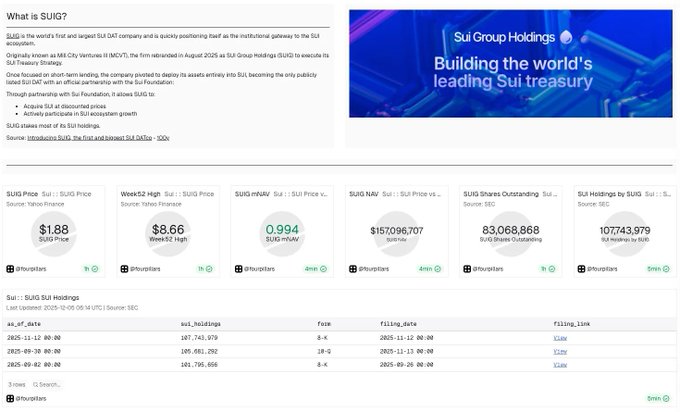Sort by the sui_holdings column header
This screenshot has width=680, height=412.
[x=201, y=324]
